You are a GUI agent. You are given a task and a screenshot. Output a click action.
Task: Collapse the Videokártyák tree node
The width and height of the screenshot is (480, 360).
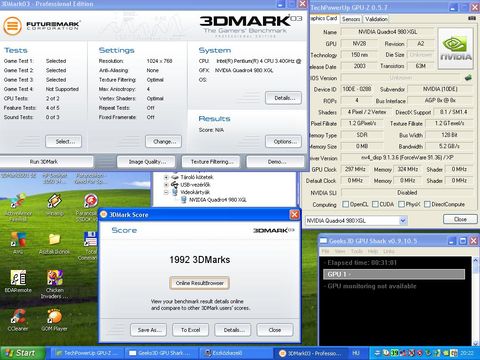[x=166, y=192]
